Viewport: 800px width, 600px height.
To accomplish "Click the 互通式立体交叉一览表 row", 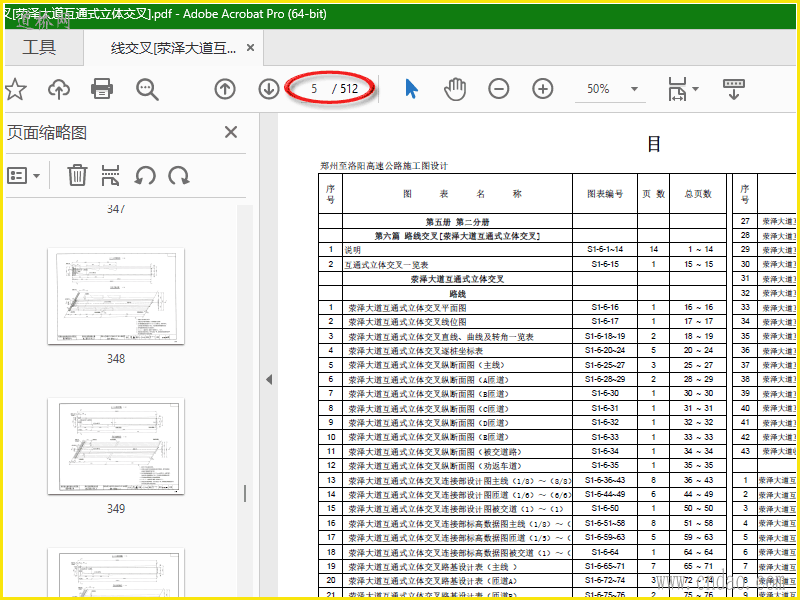I will click(x=522, y=264).
